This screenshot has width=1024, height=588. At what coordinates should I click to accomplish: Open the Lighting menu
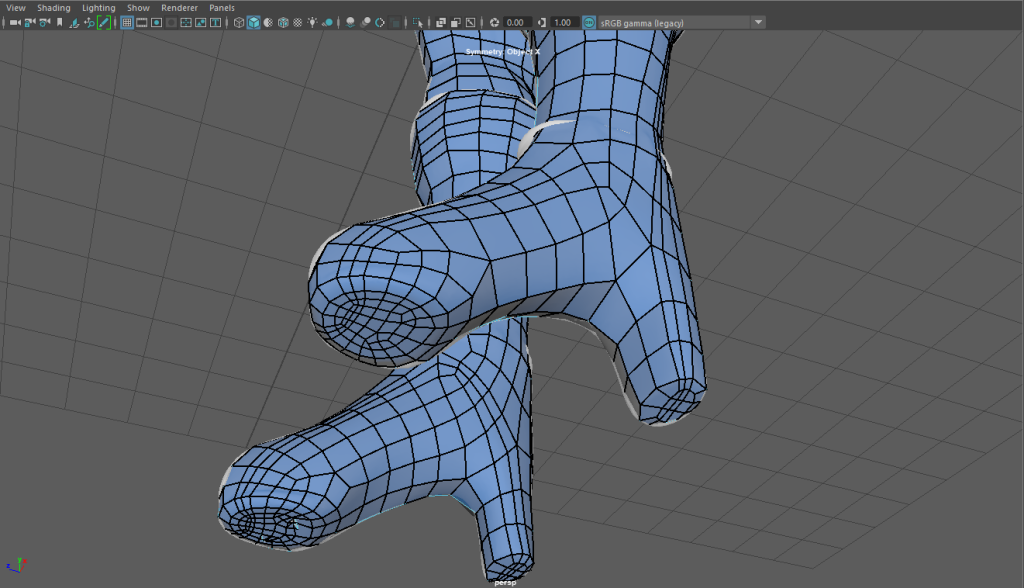[98, 7]
